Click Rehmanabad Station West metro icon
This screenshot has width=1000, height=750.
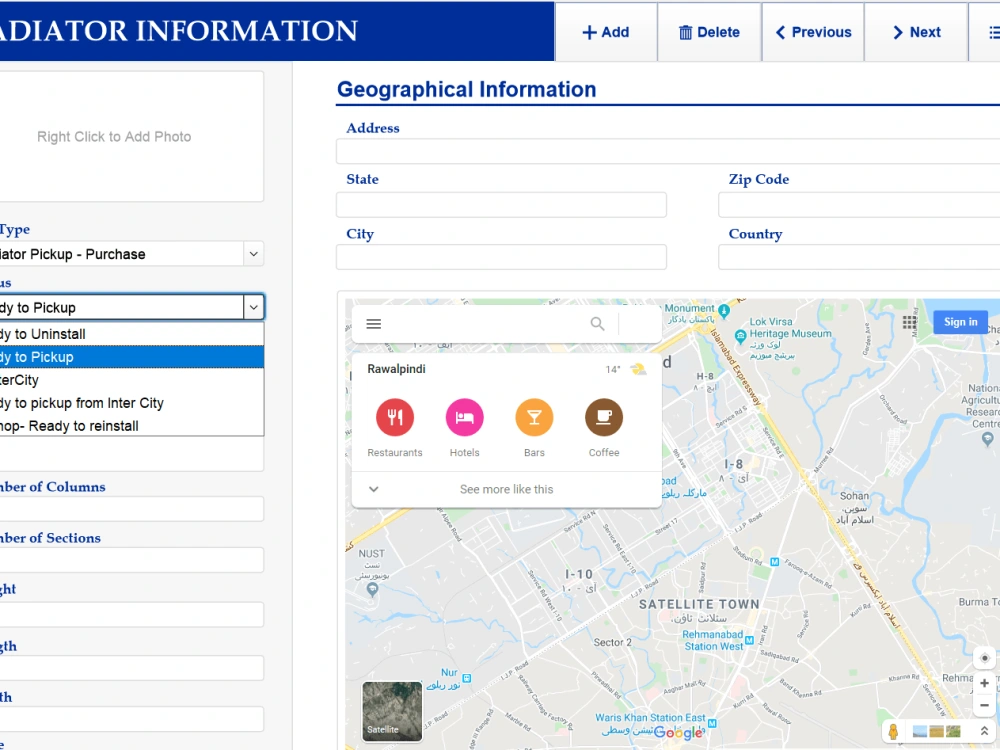(749, 640)
